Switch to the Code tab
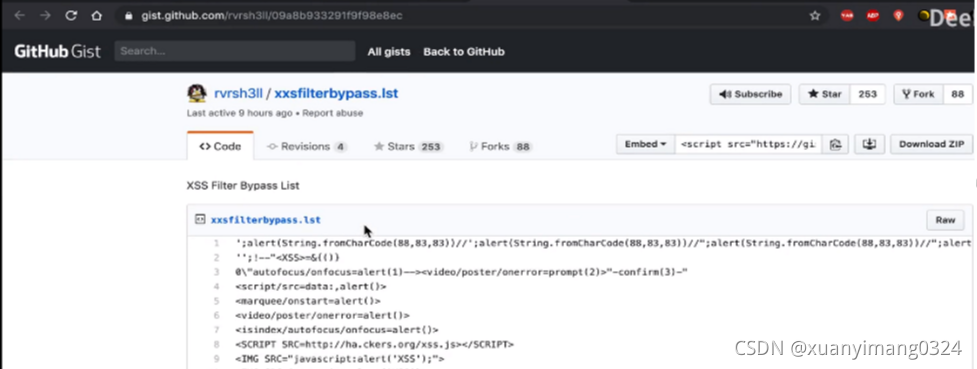This screenshot has height=369, width=977. tap(220, 146)
